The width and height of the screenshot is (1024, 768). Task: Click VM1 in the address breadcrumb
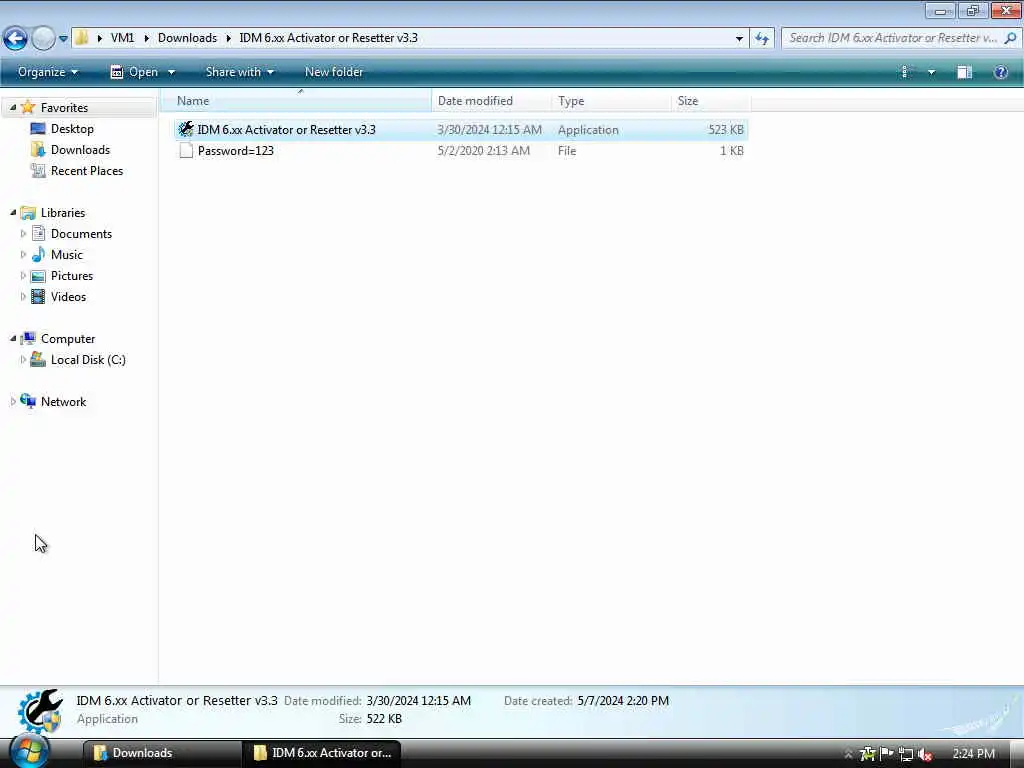122,38
